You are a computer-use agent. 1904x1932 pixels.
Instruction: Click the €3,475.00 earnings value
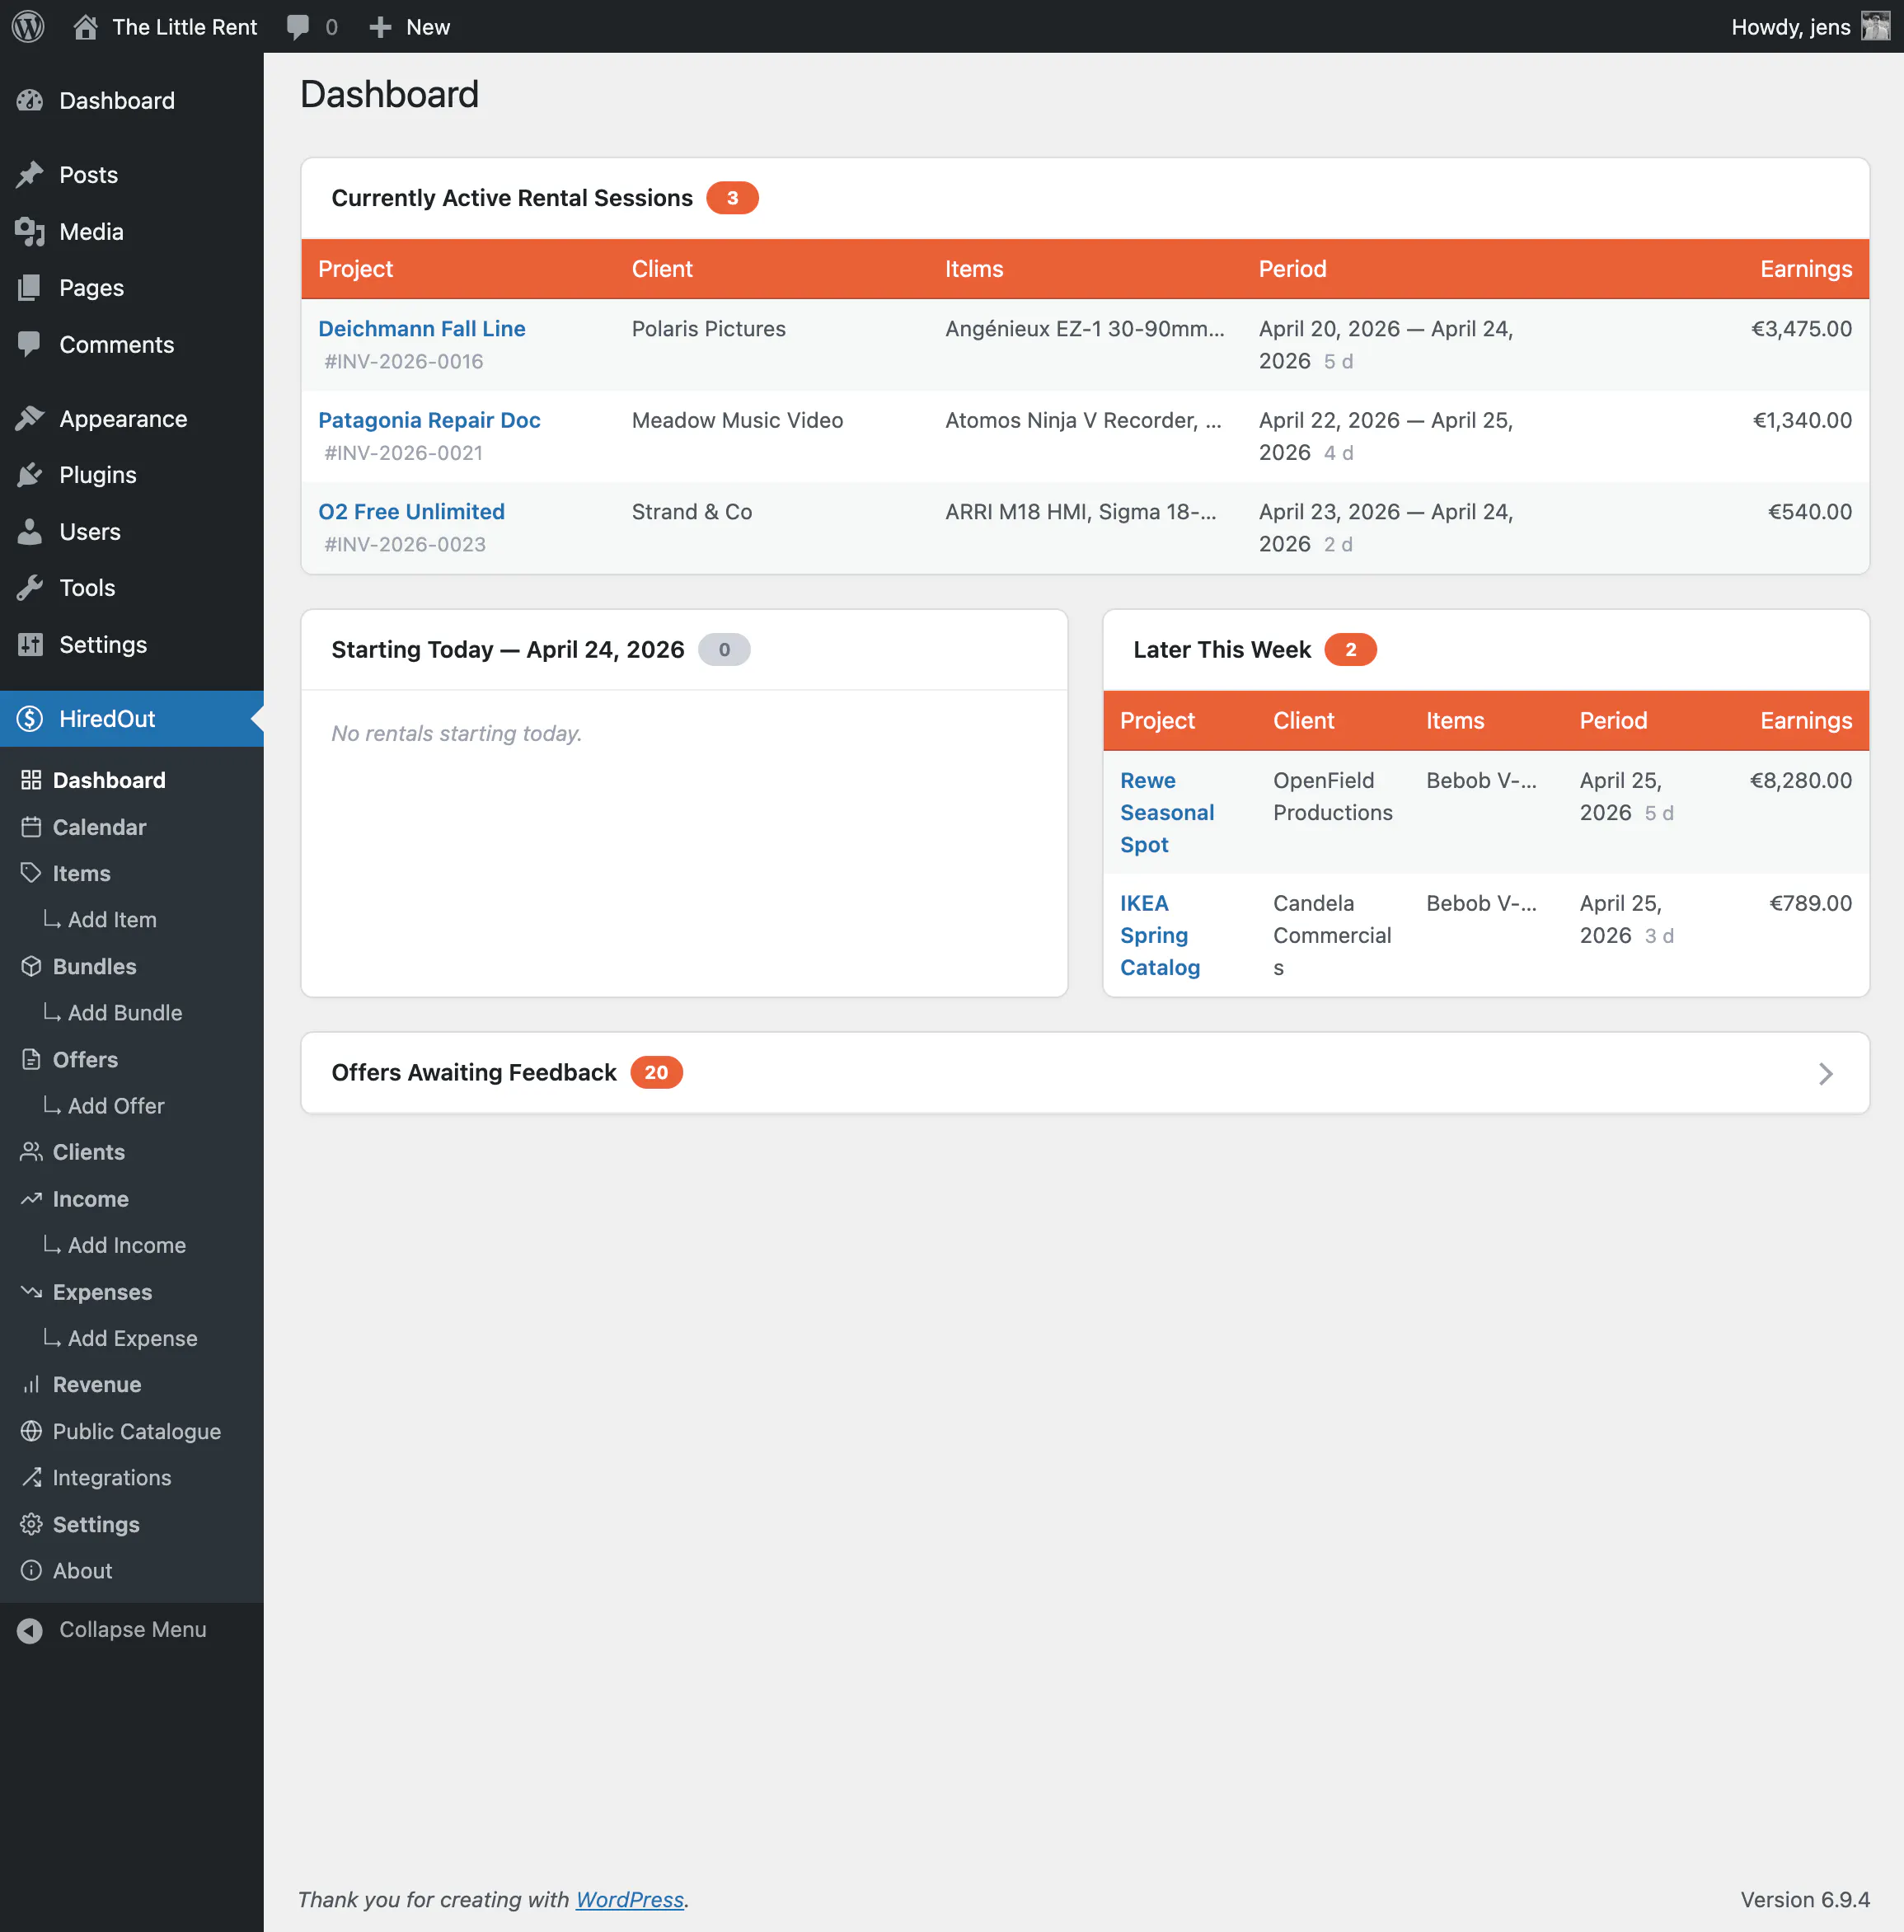1802,329
